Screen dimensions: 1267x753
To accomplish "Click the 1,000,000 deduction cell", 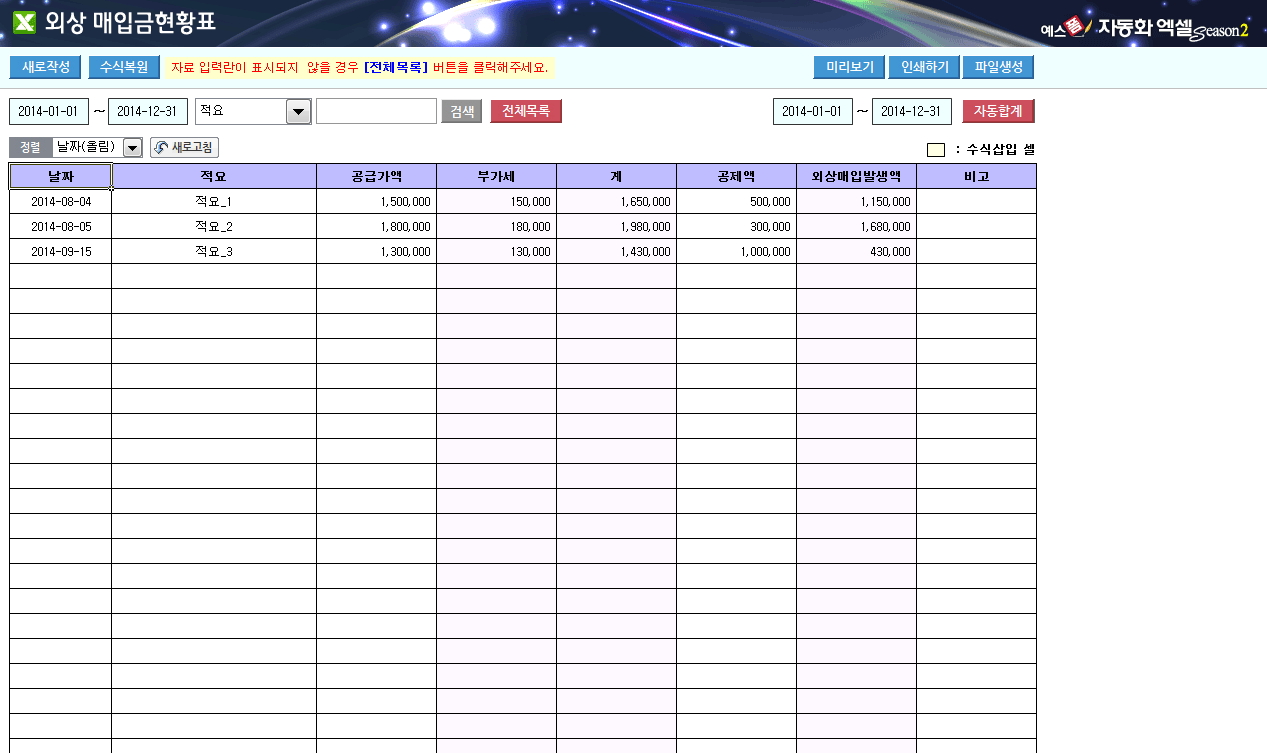I will [x=737, y=251].
